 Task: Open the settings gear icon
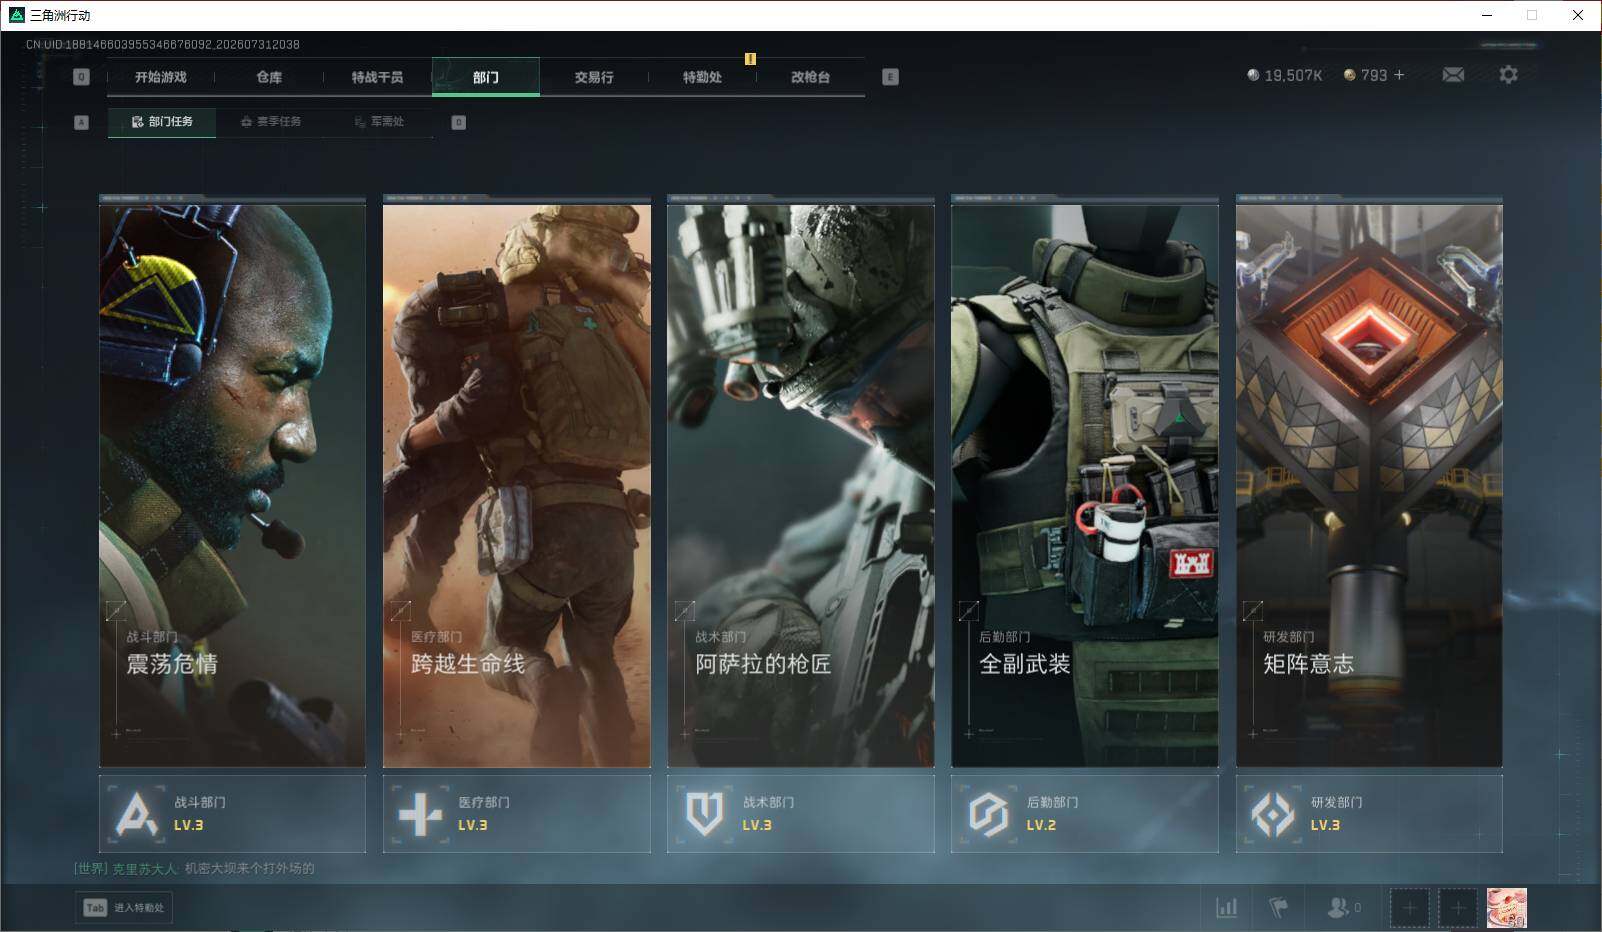coord(1508,75)
